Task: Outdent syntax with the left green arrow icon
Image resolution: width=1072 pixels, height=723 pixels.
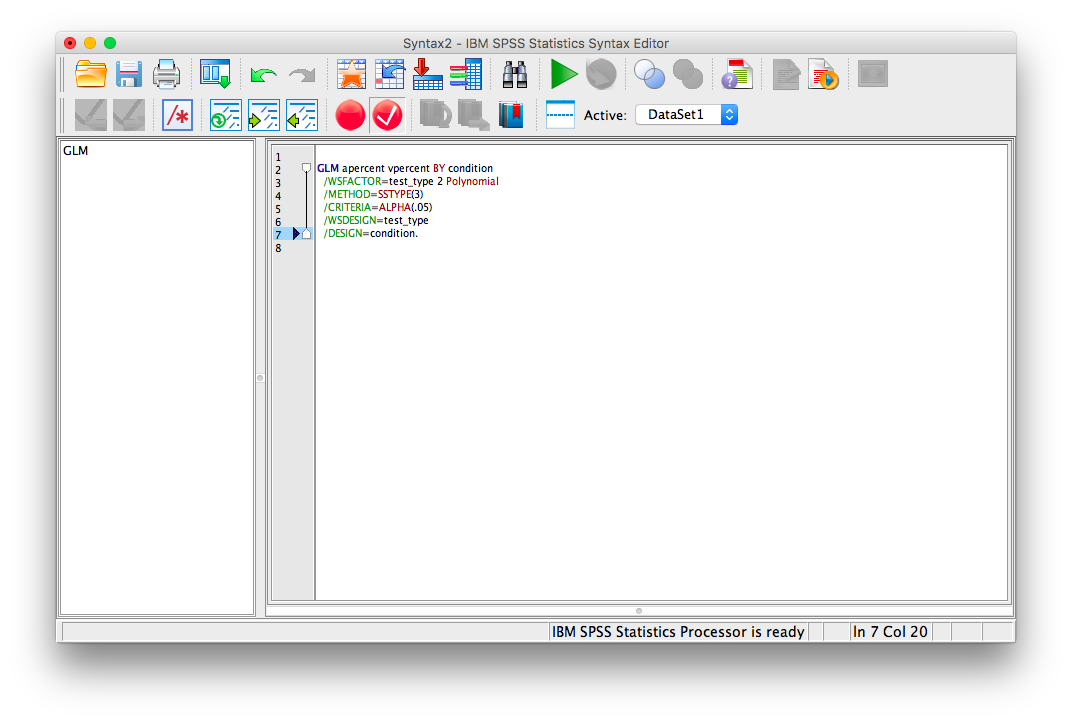Action: click(x=302, y=115)
